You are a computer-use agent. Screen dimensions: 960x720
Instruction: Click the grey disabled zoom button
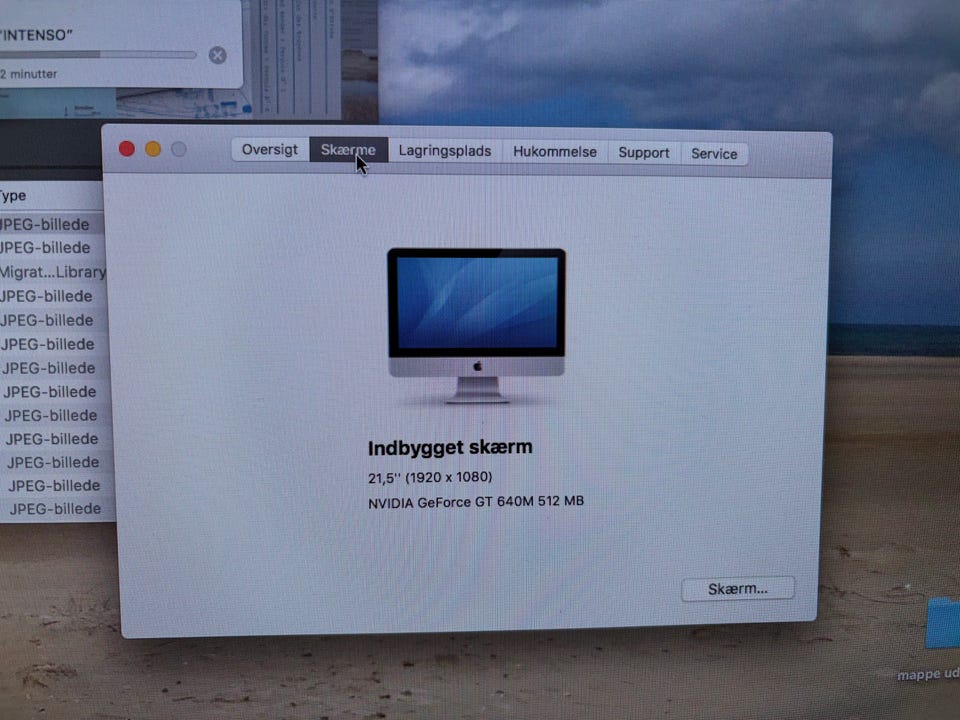coord(179,149)
